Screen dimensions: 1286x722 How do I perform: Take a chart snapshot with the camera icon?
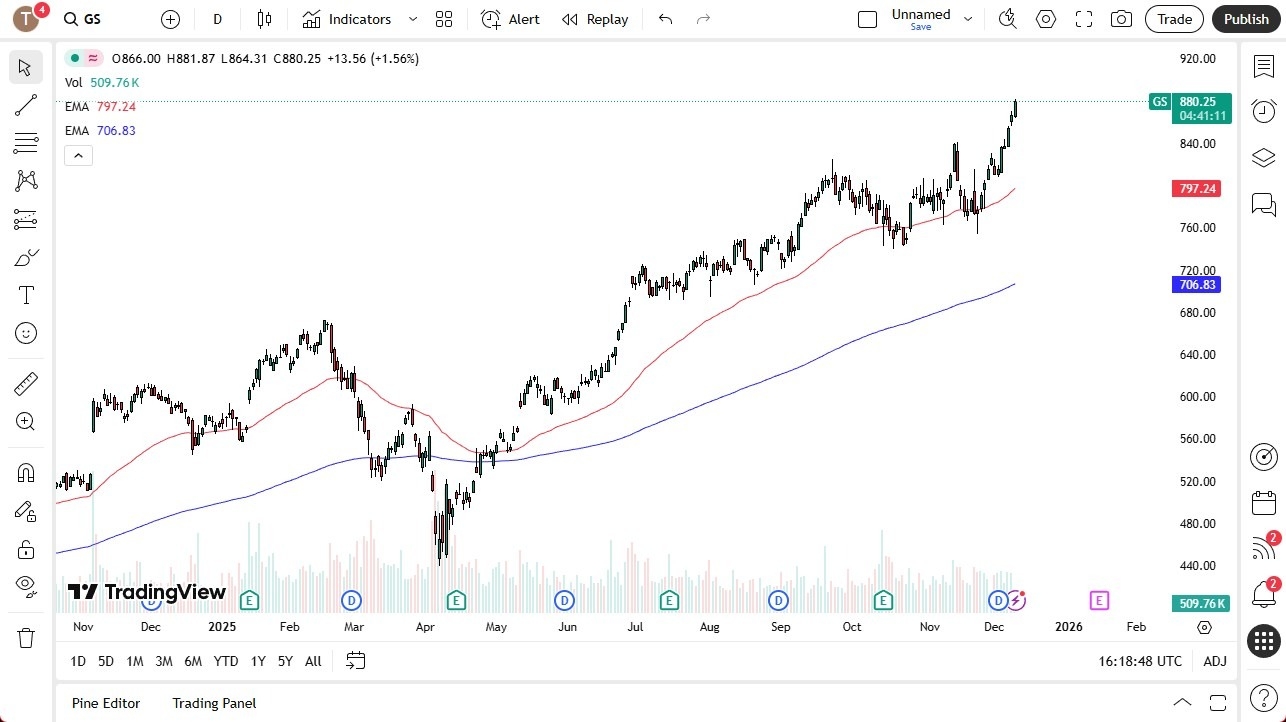[x=1121, y=18]
